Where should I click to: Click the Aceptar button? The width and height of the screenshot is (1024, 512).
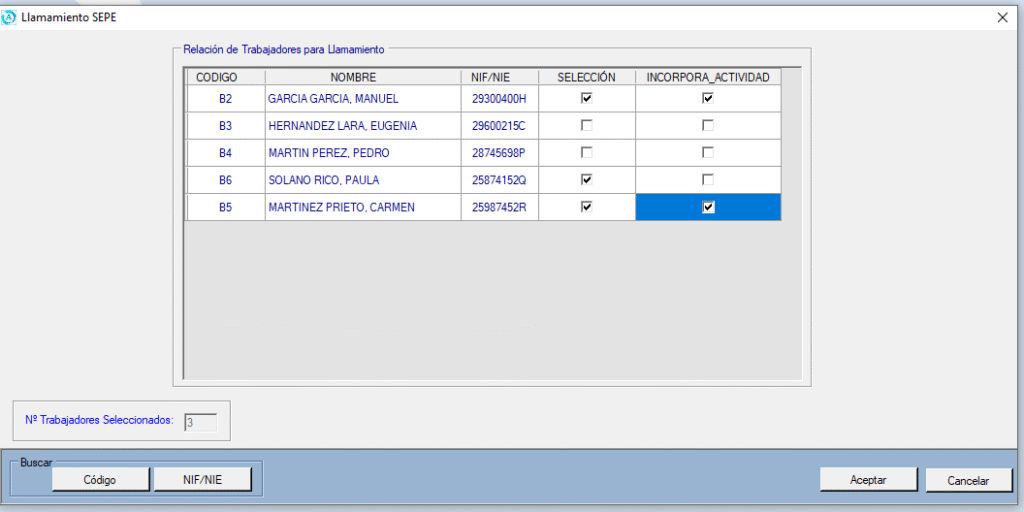(x=868, y=480)
